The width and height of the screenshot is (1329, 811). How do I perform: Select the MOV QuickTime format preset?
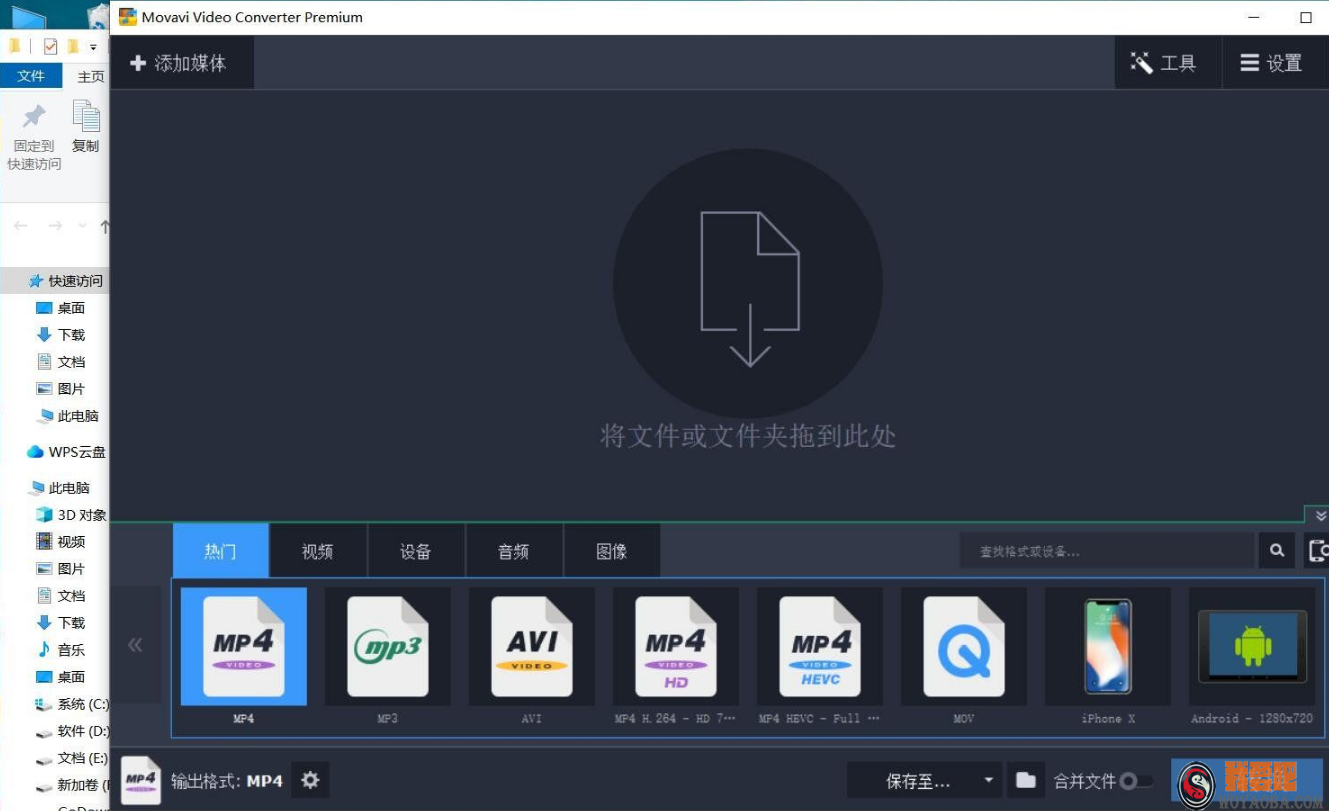pos(963,646)
